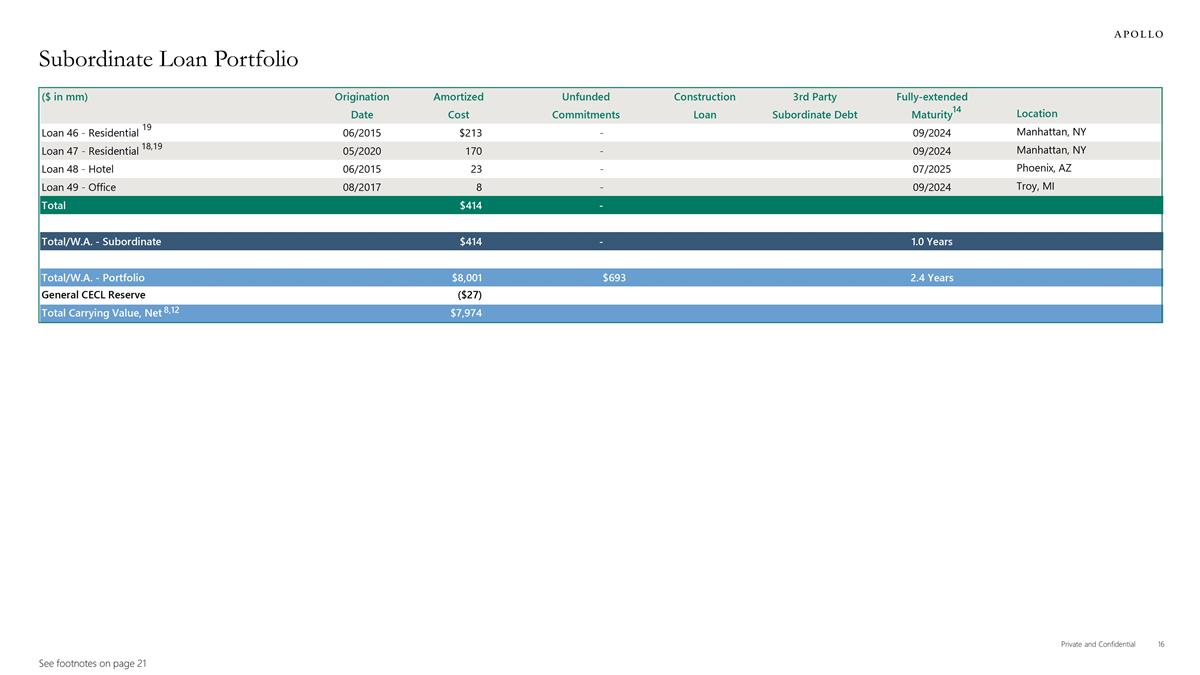The width and height of the screenshot is (1200, 675).
Task: Click the Troy, MI location cell
Action: [1035, 186]
